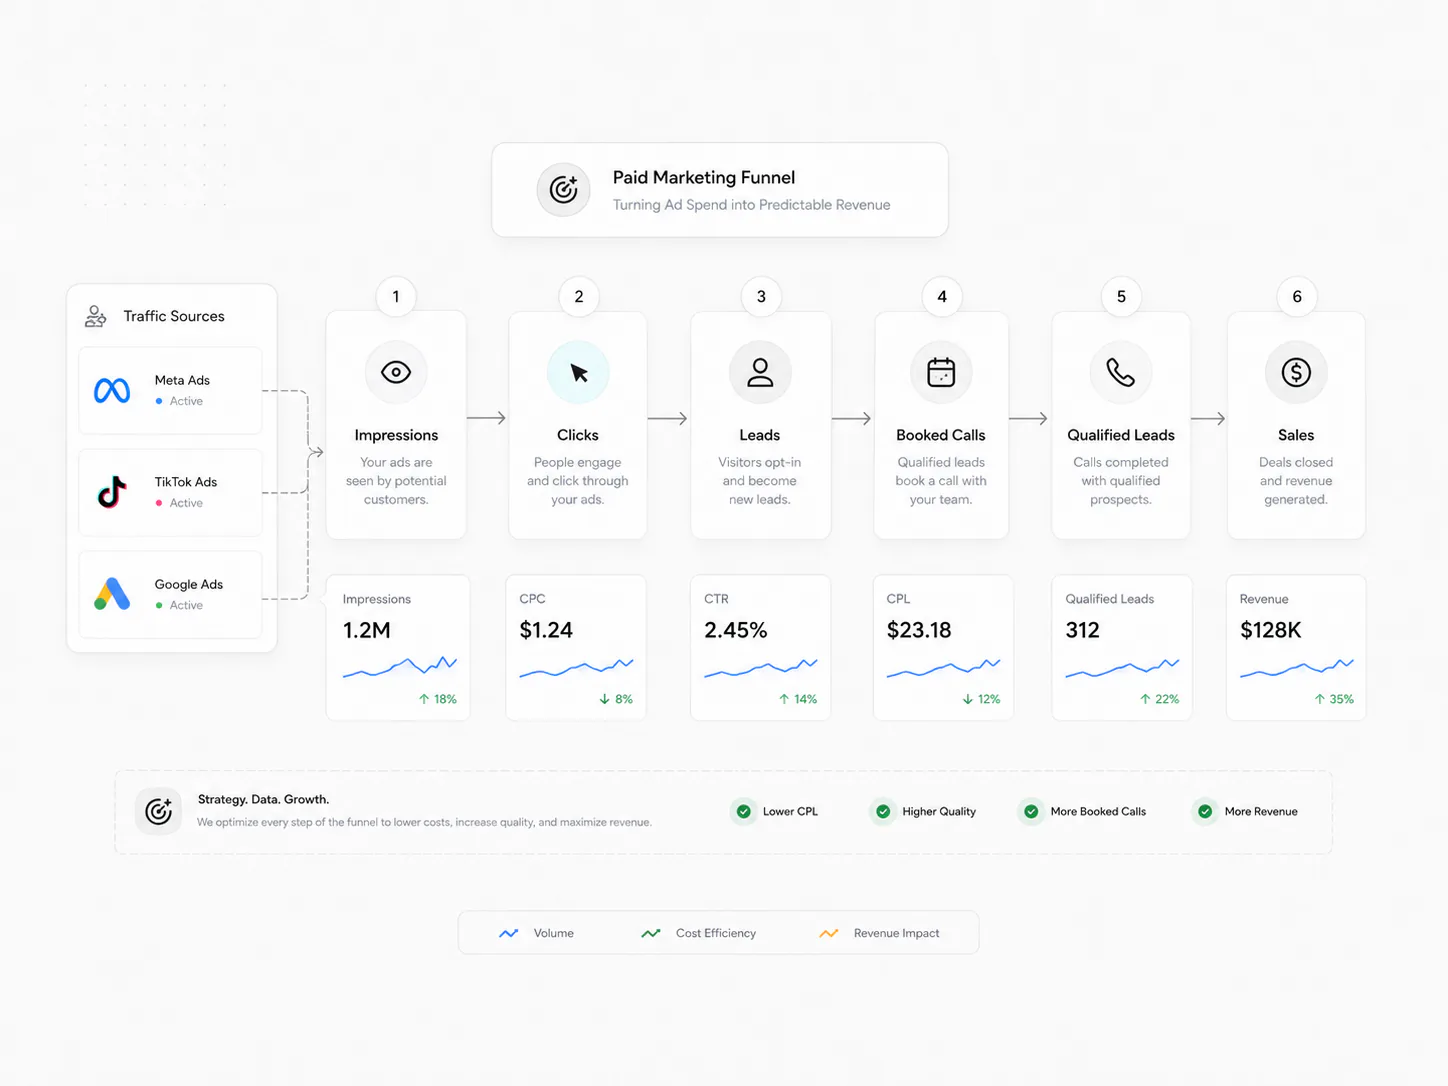The image size is (1448, 1086).
Task: Click the Qualified Leads 312 value
Action: [1082, 630]
